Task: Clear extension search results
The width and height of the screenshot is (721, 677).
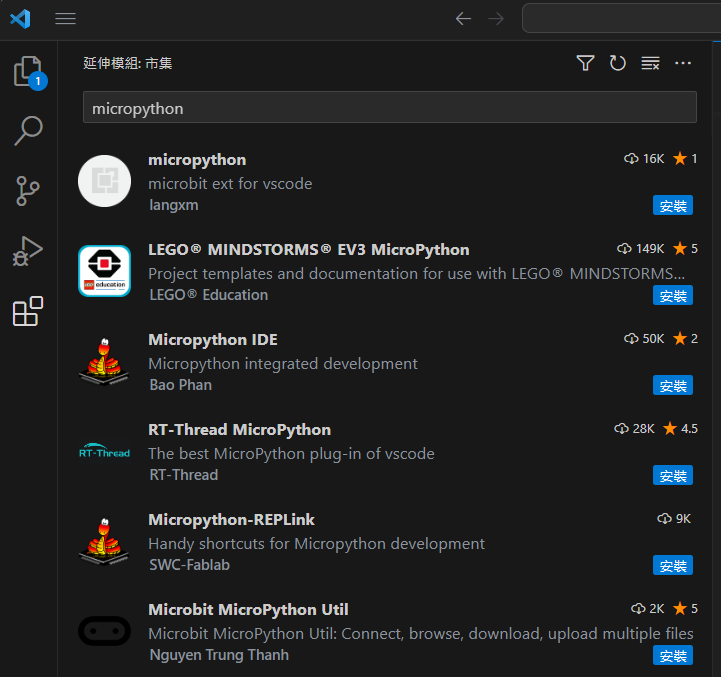Action: click(650, 63)
